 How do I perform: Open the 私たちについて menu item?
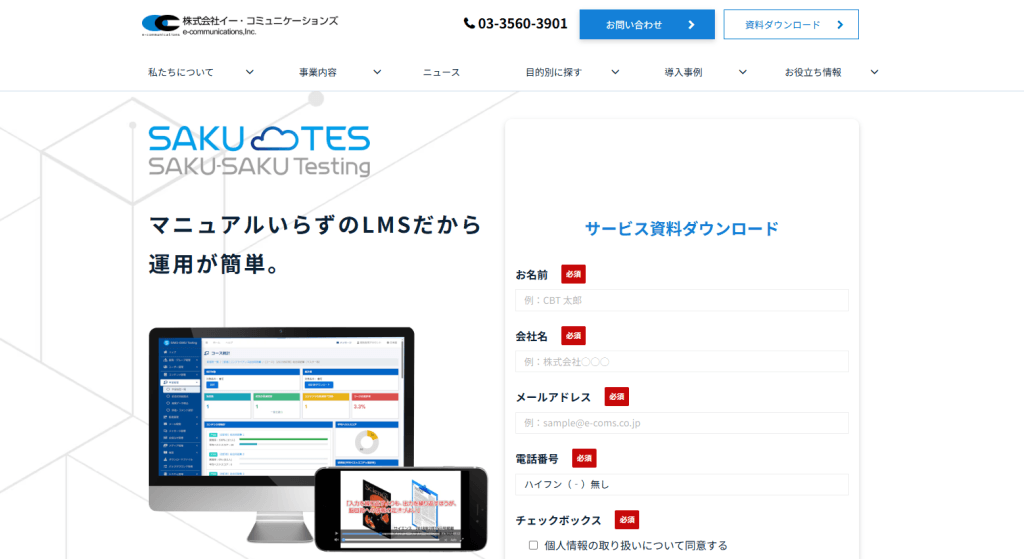tap(181, 72)
